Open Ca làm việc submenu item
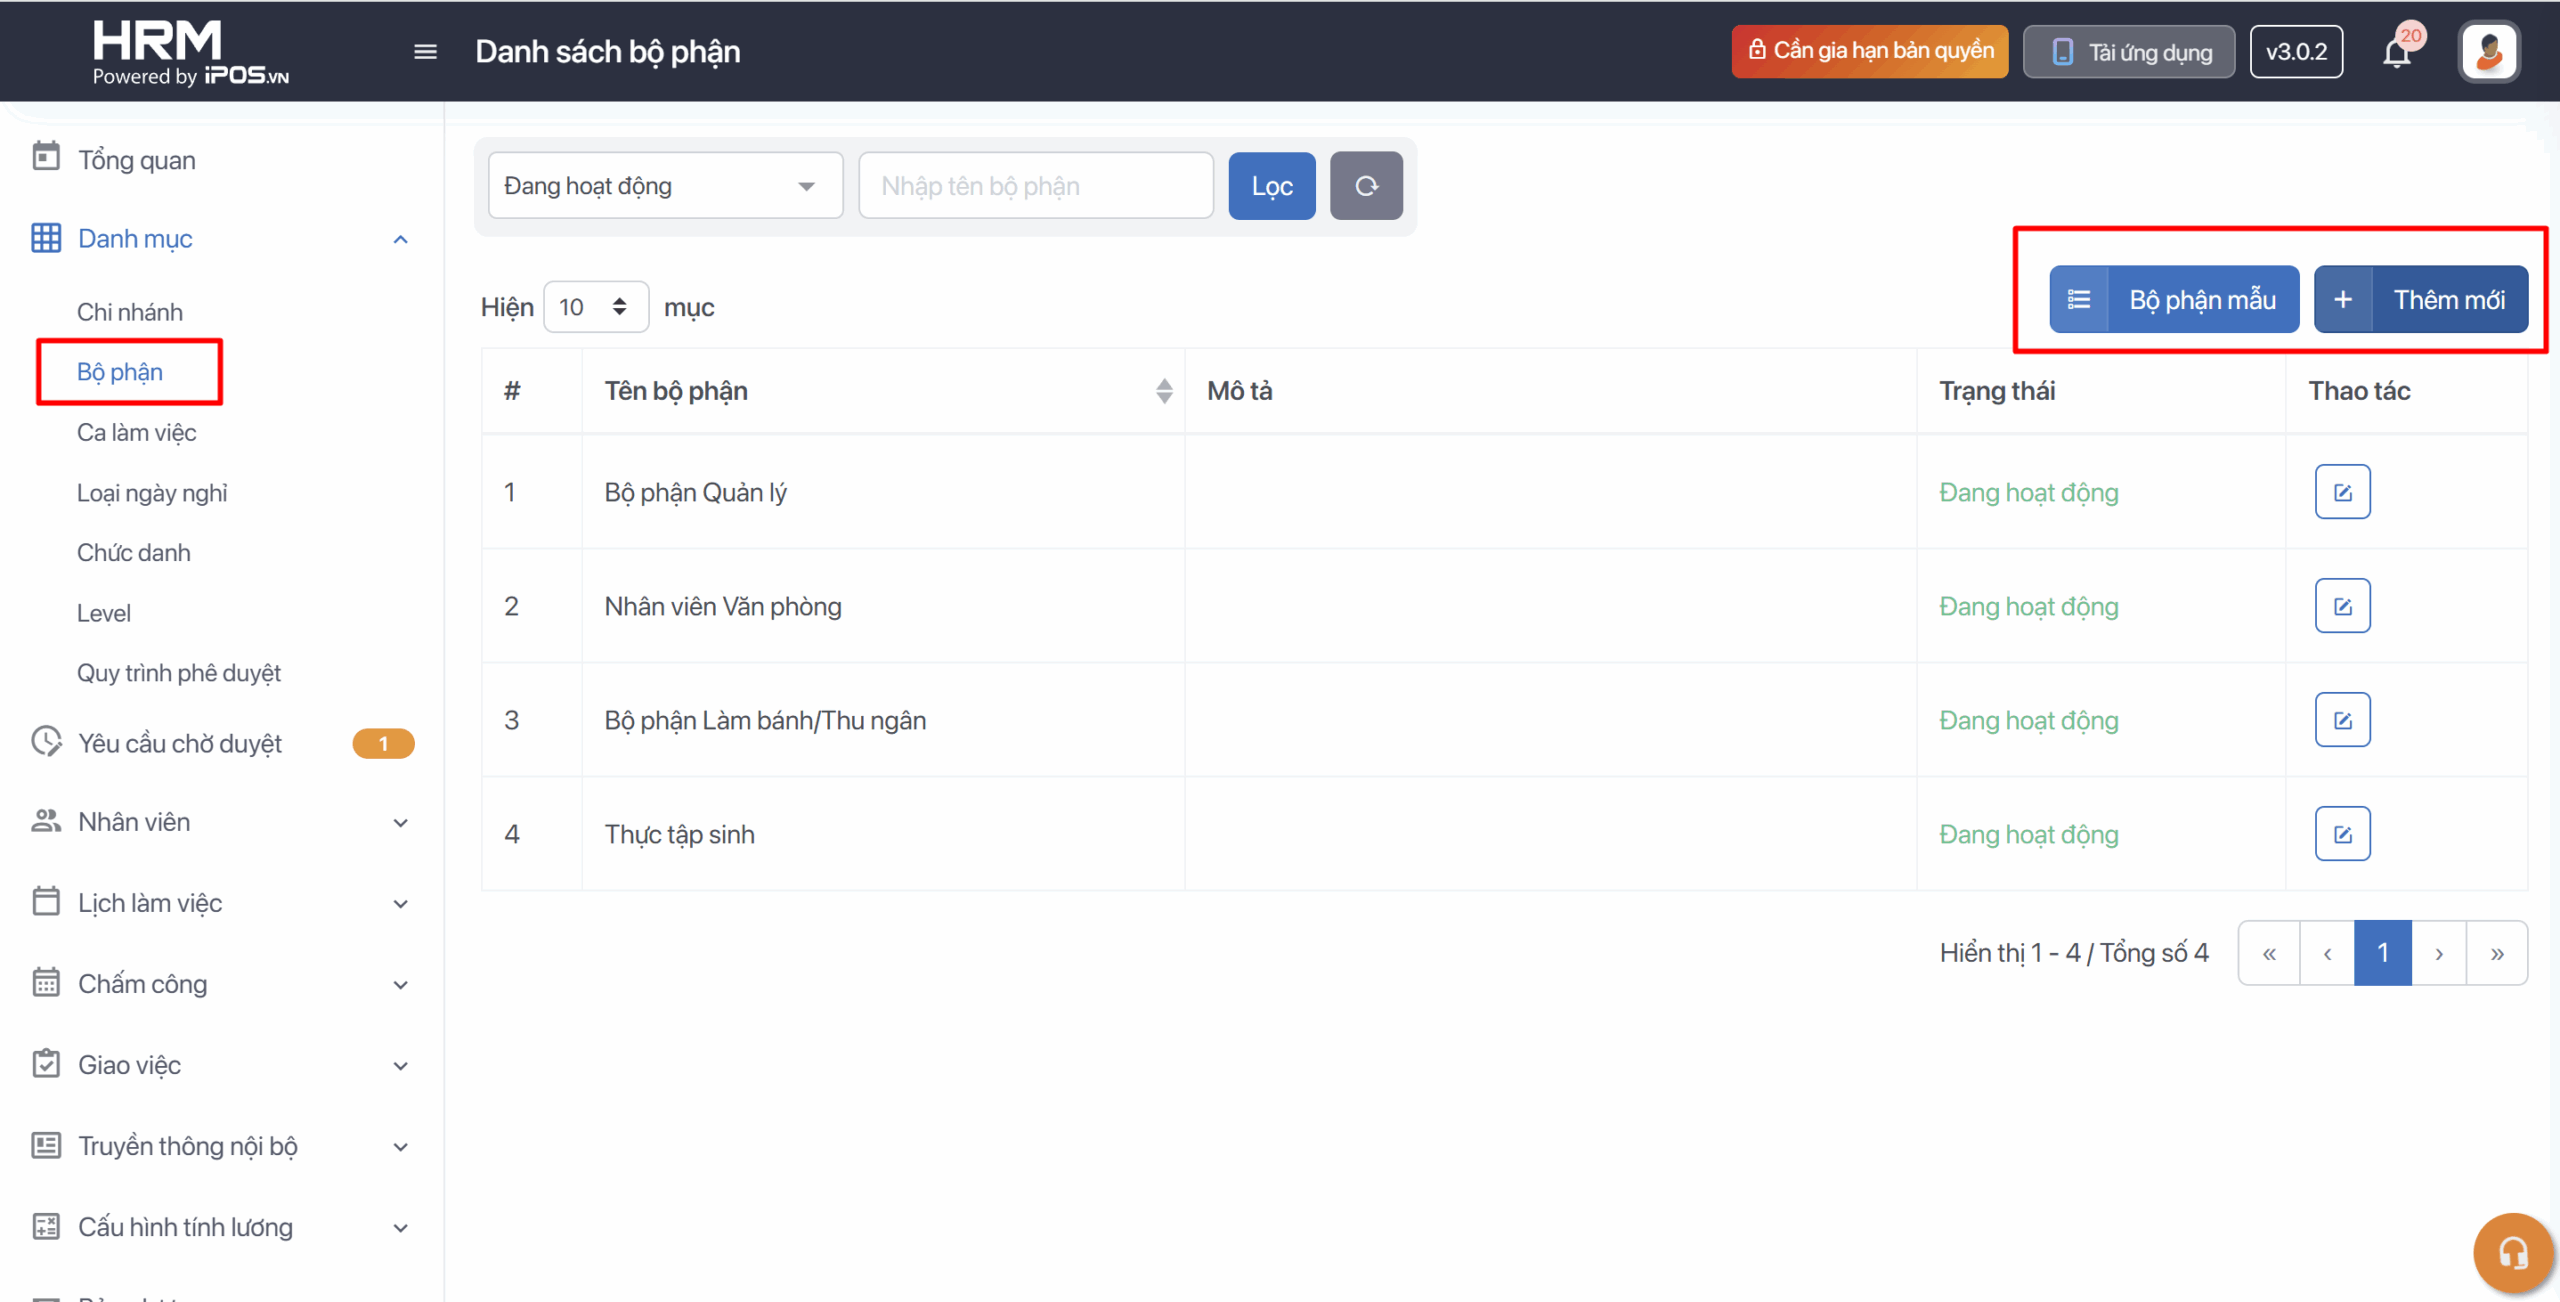 point(137,433)
